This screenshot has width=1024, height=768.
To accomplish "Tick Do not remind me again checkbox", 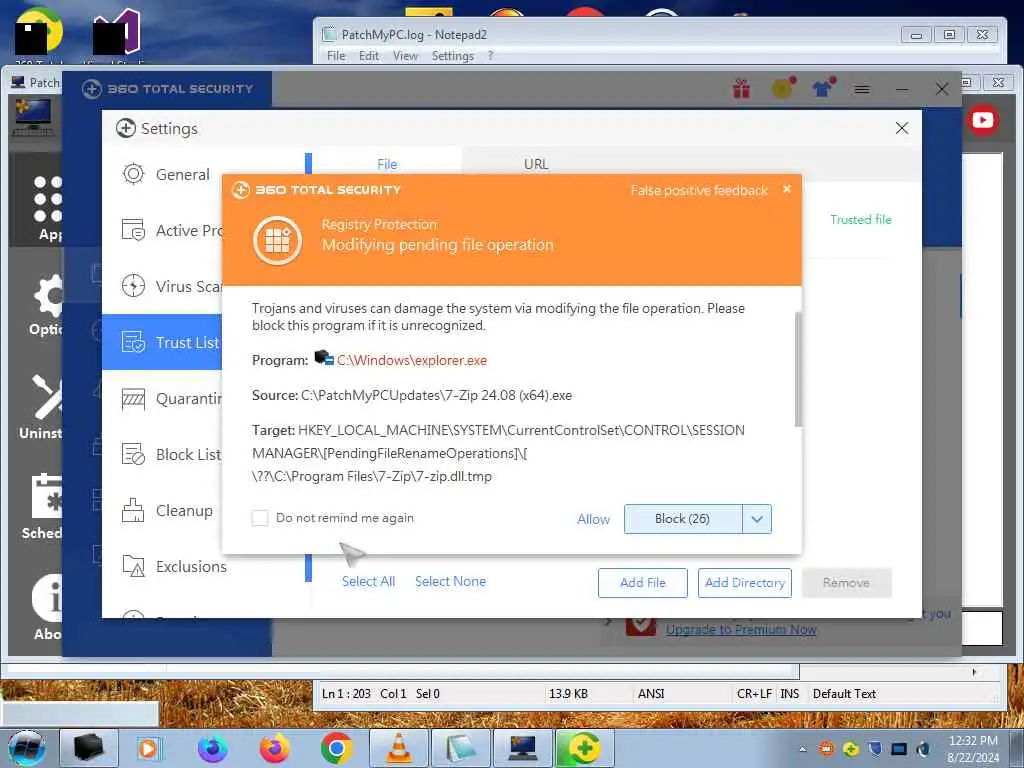I will coord(260,518).
